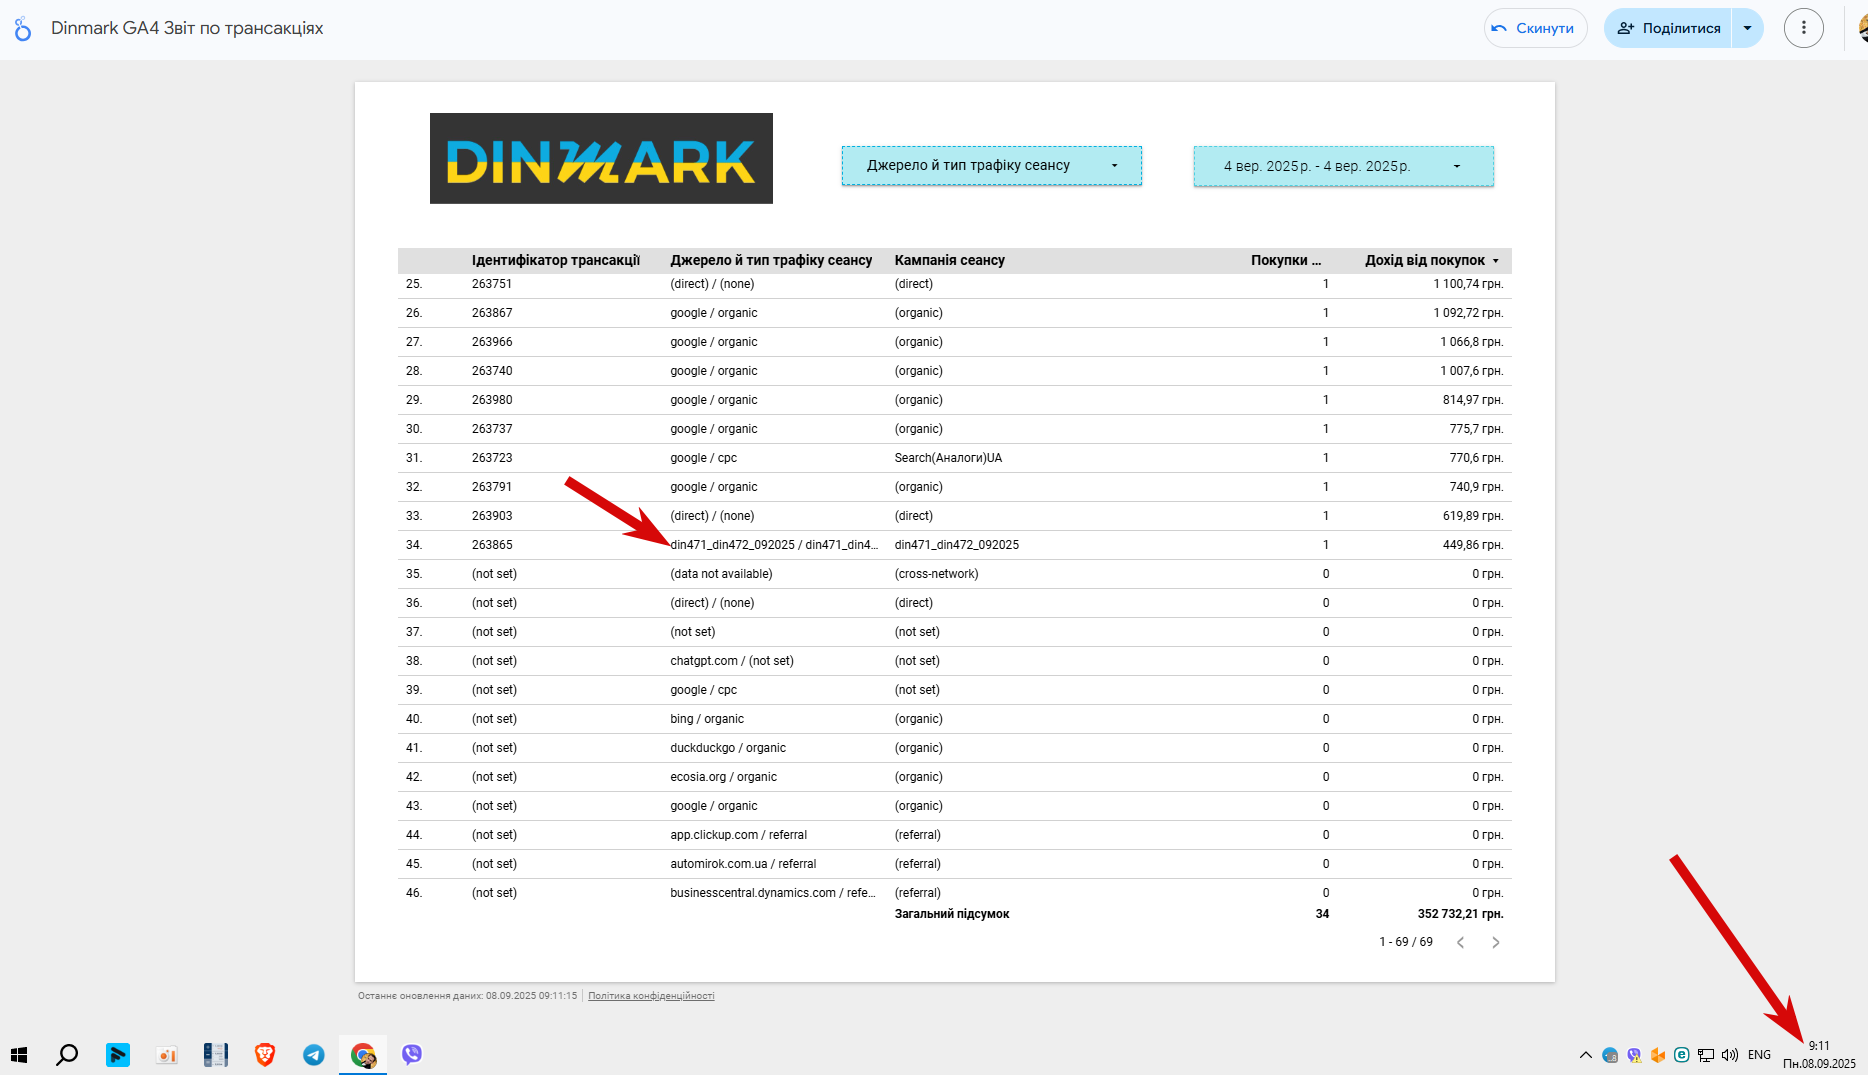Click the orange cube tray icon

[x=1658, y=1055]
